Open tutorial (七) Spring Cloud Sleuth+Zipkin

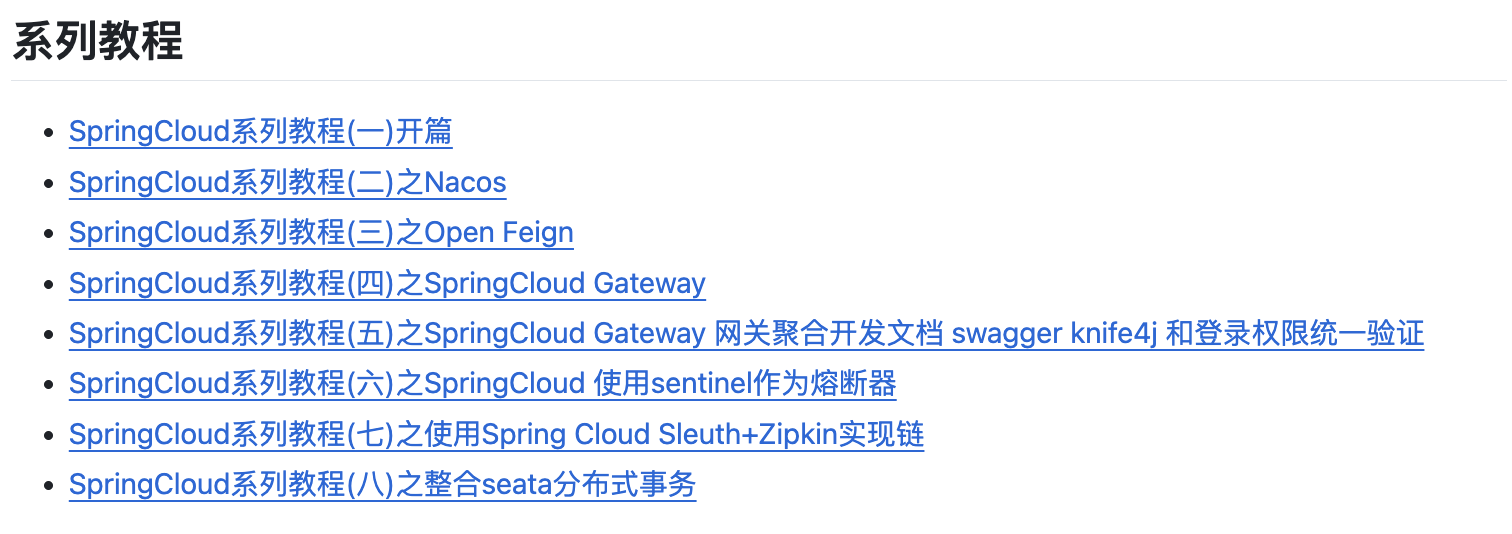(x=496, y=435)
